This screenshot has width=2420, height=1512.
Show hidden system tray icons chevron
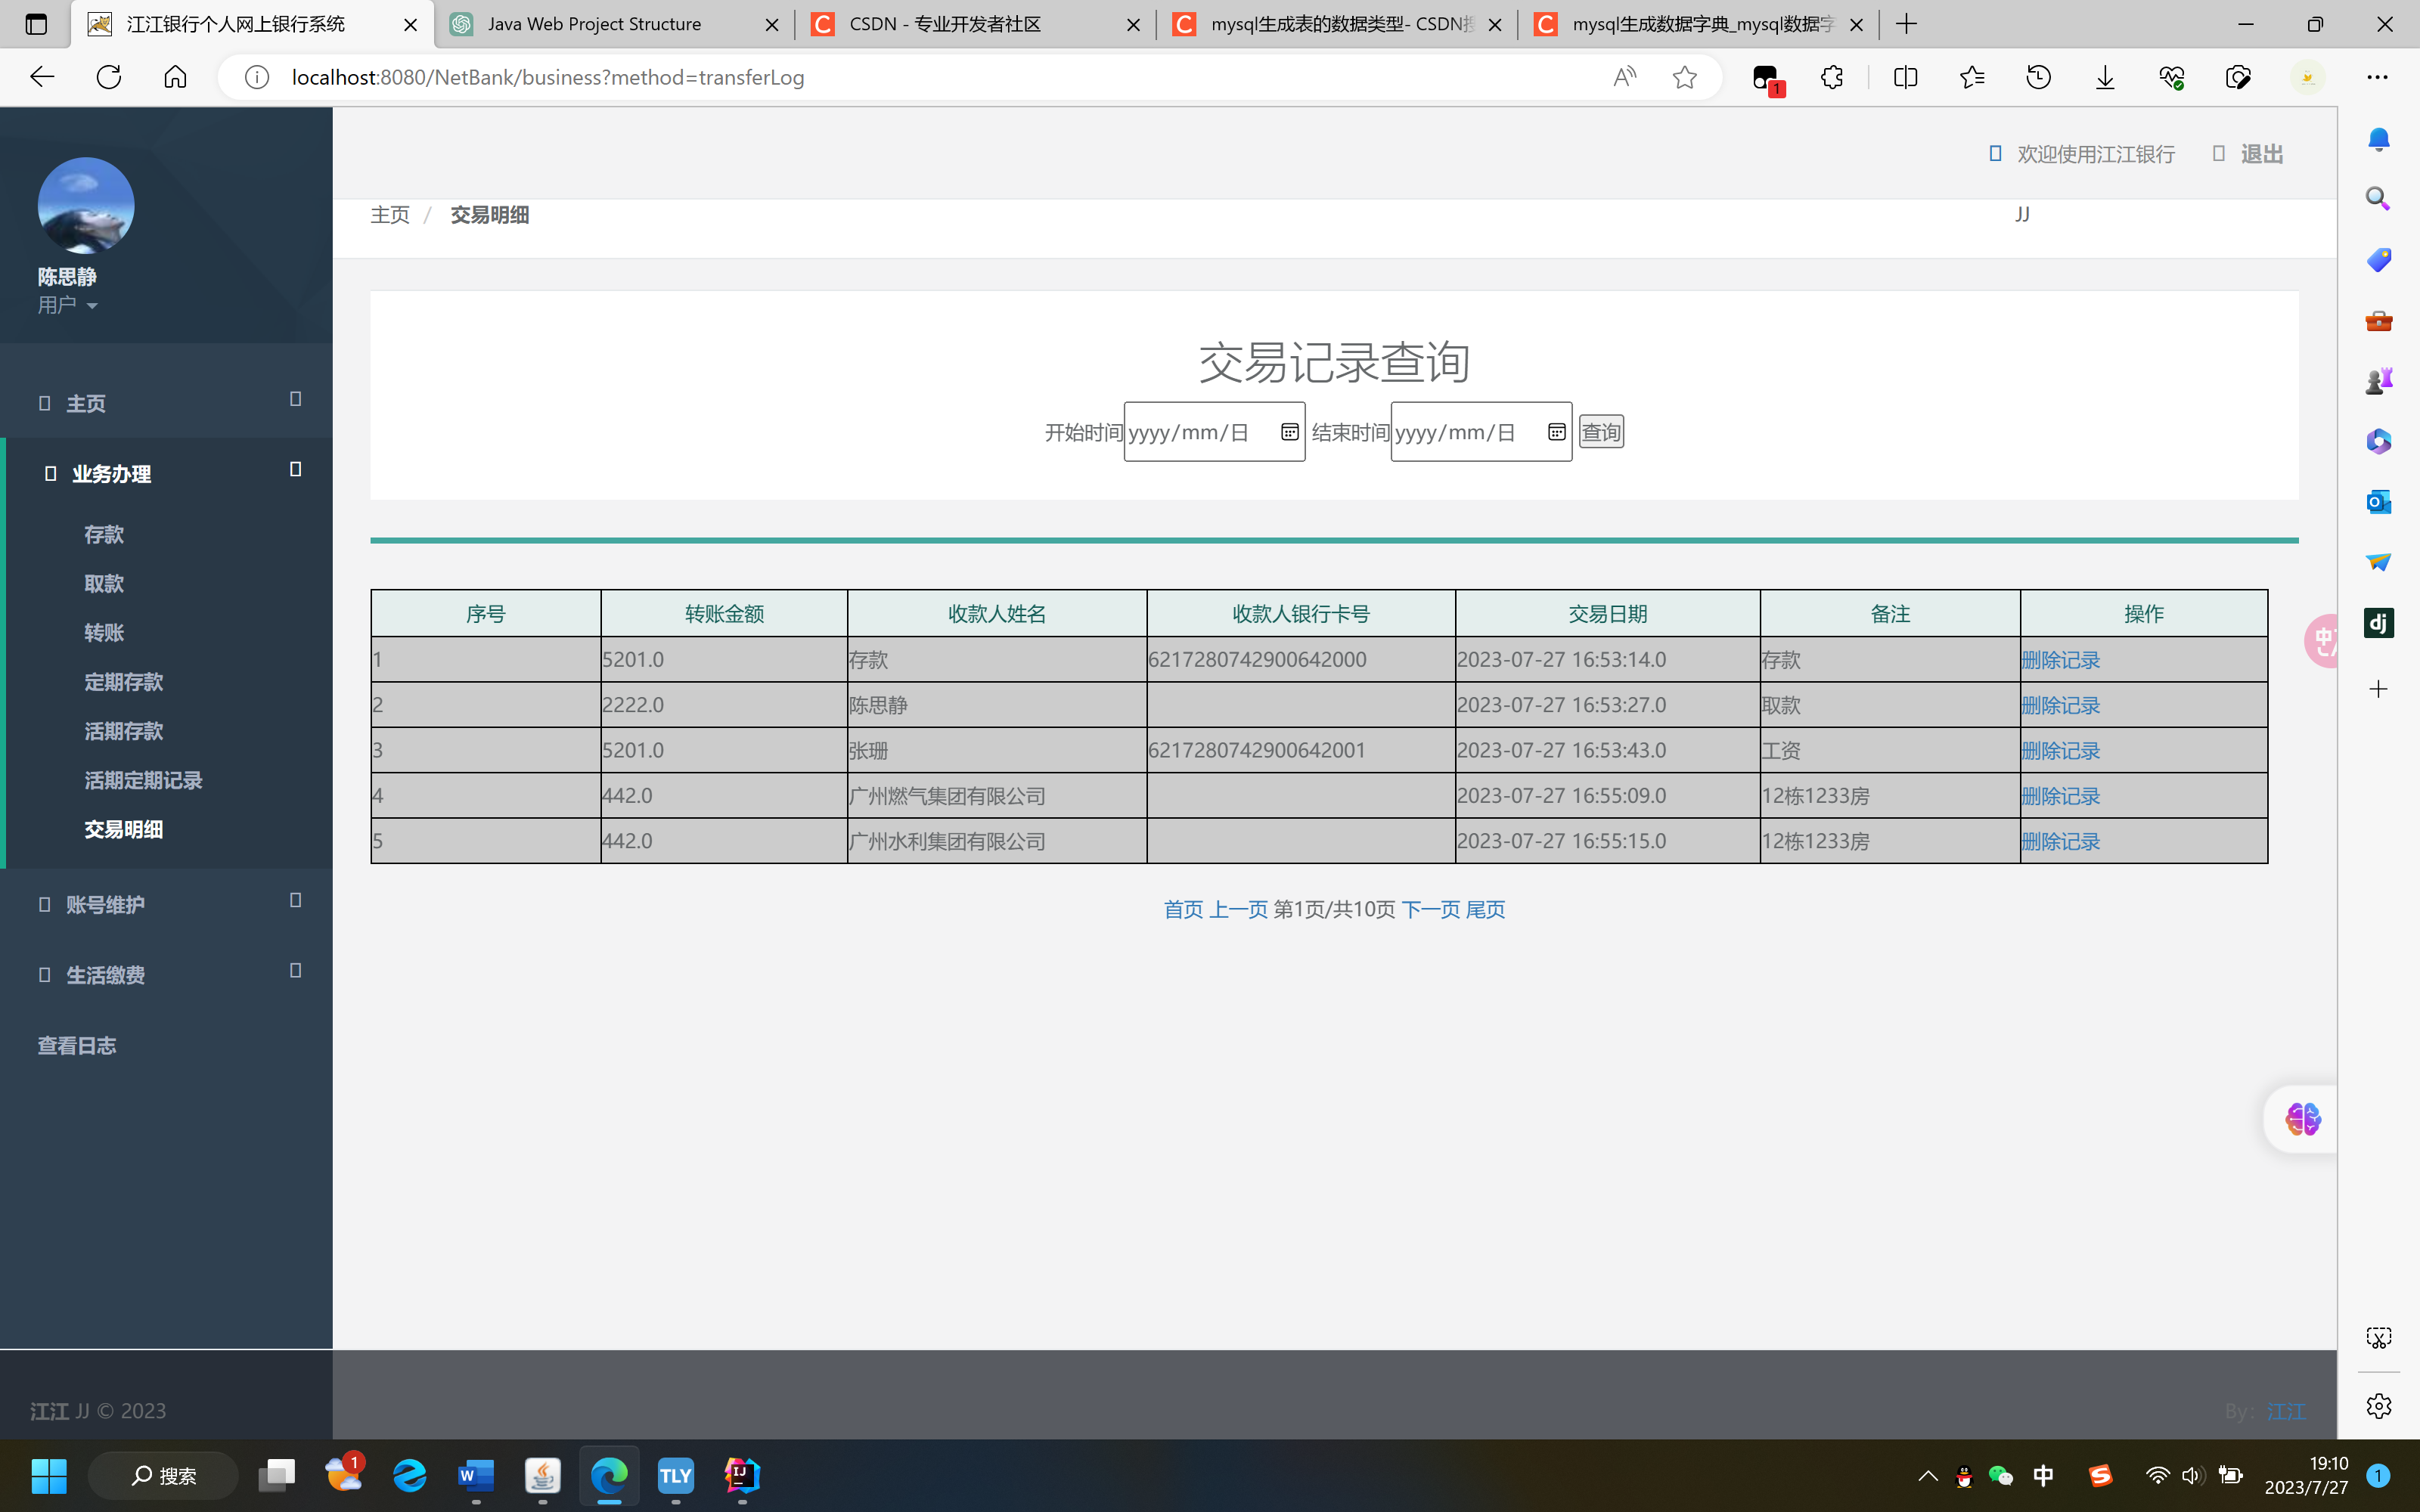(1928, 1475)
